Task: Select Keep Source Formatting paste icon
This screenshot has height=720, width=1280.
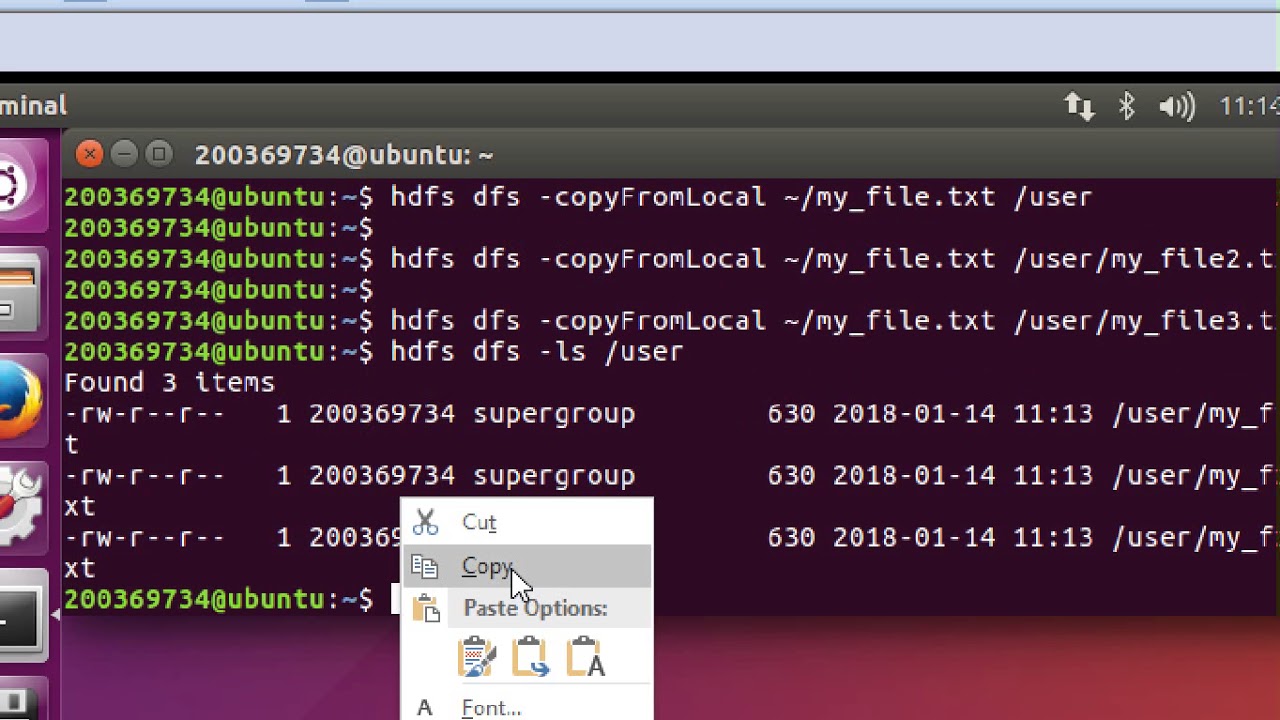Action: coord(477,657)
